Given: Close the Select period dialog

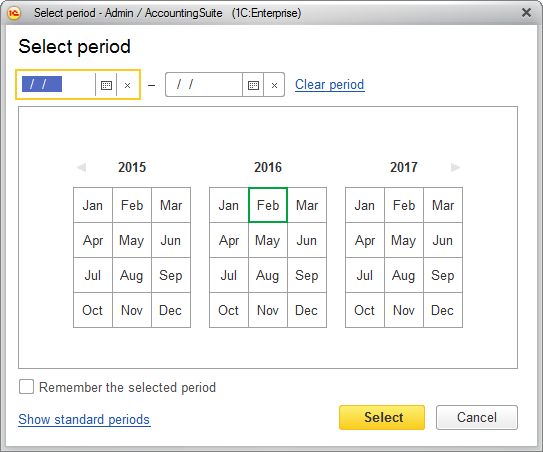Looking at the screenshot, I should (x=526, y=12).
